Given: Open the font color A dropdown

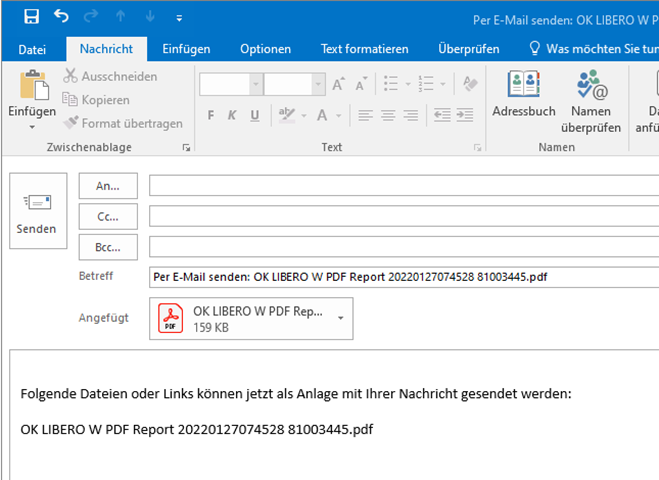Looking at the screenshot, I should 340,116.
